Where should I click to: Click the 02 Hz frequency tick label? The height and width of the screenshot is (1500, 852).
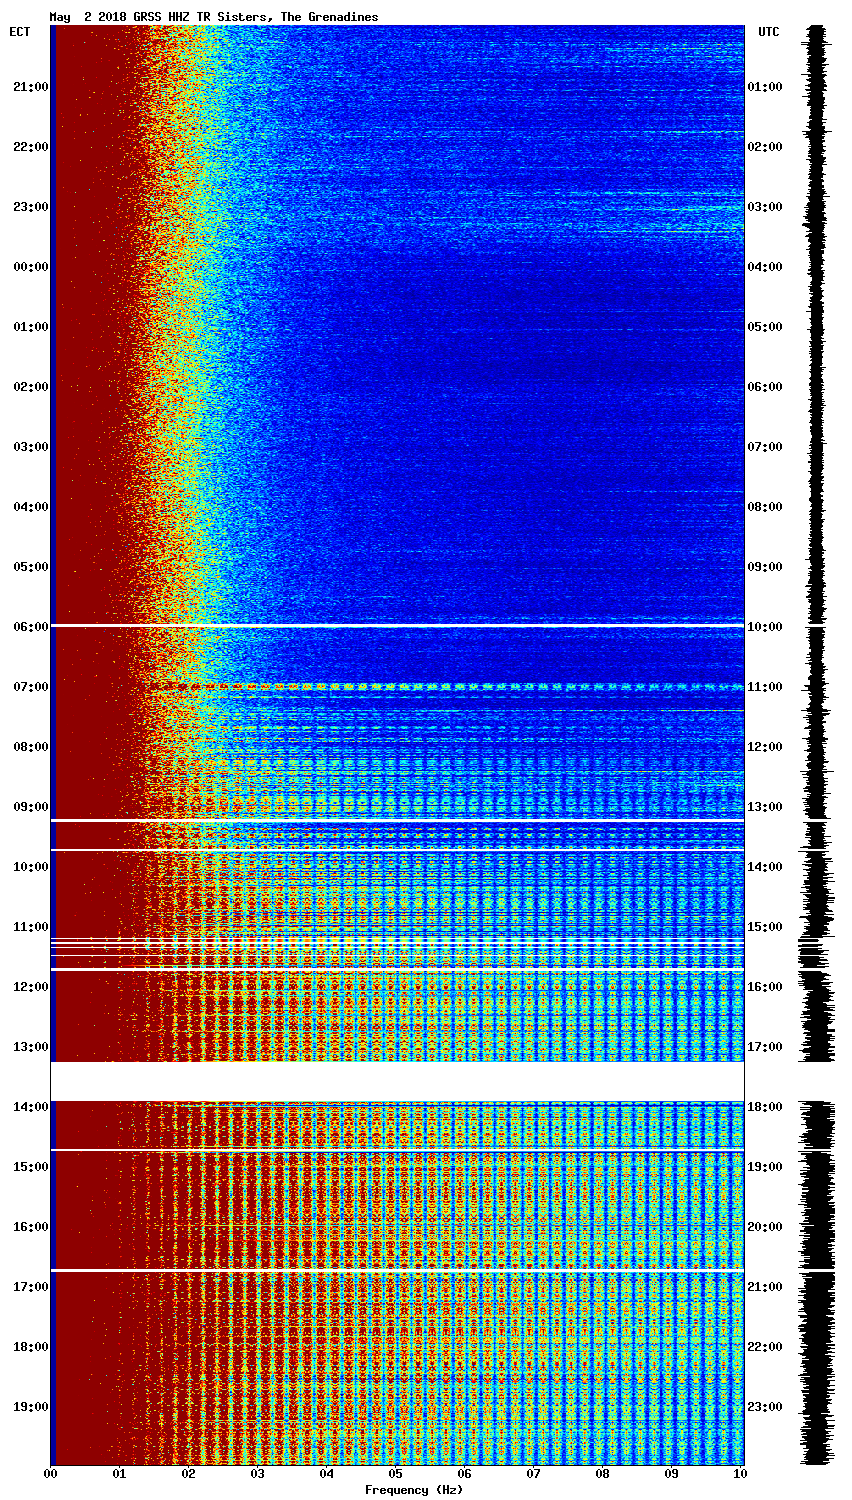click(x=188, y=1474)
